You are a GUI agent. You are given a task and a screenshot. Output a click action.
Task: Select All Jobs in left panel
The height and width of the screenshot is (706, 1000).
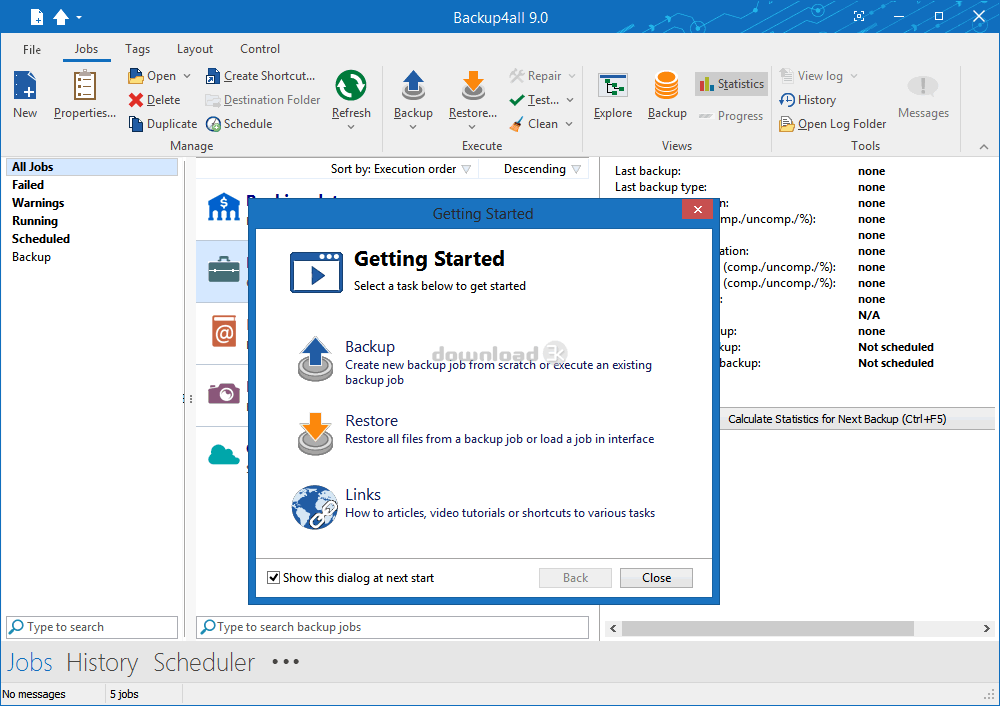tap(92, 167)
